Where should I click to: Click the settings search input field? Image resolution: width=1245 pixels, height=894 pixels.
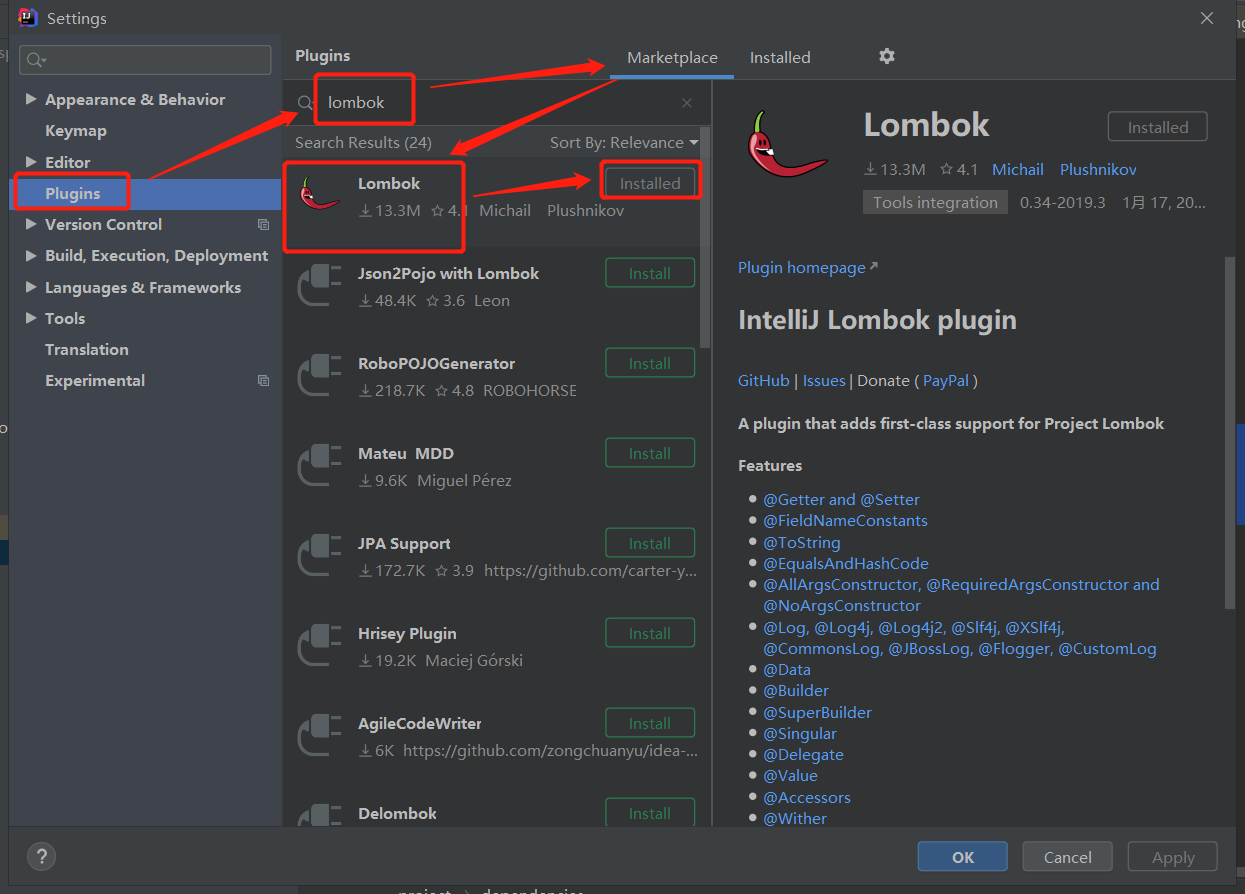coord(145,60)
